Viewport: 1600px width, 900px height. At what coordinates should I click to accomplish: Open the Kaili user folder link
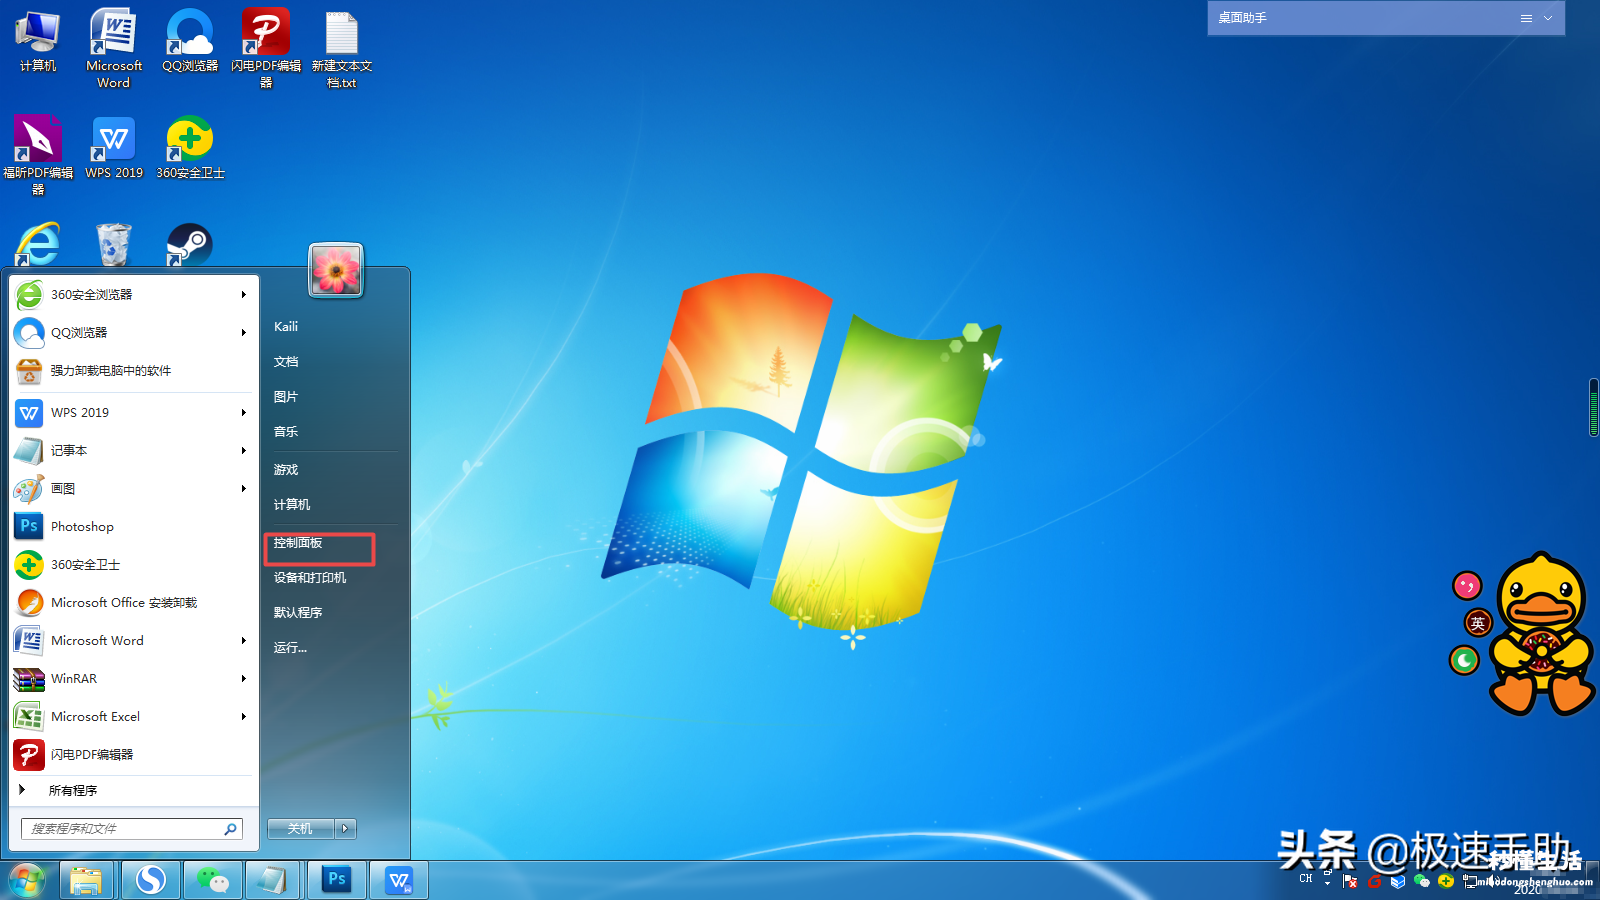286,327
